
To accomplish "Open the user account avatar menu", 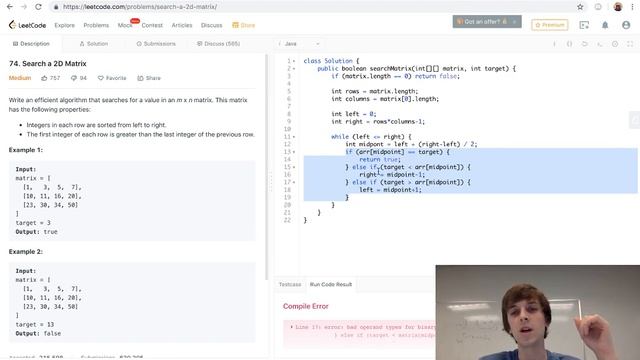I will point(626,25).
